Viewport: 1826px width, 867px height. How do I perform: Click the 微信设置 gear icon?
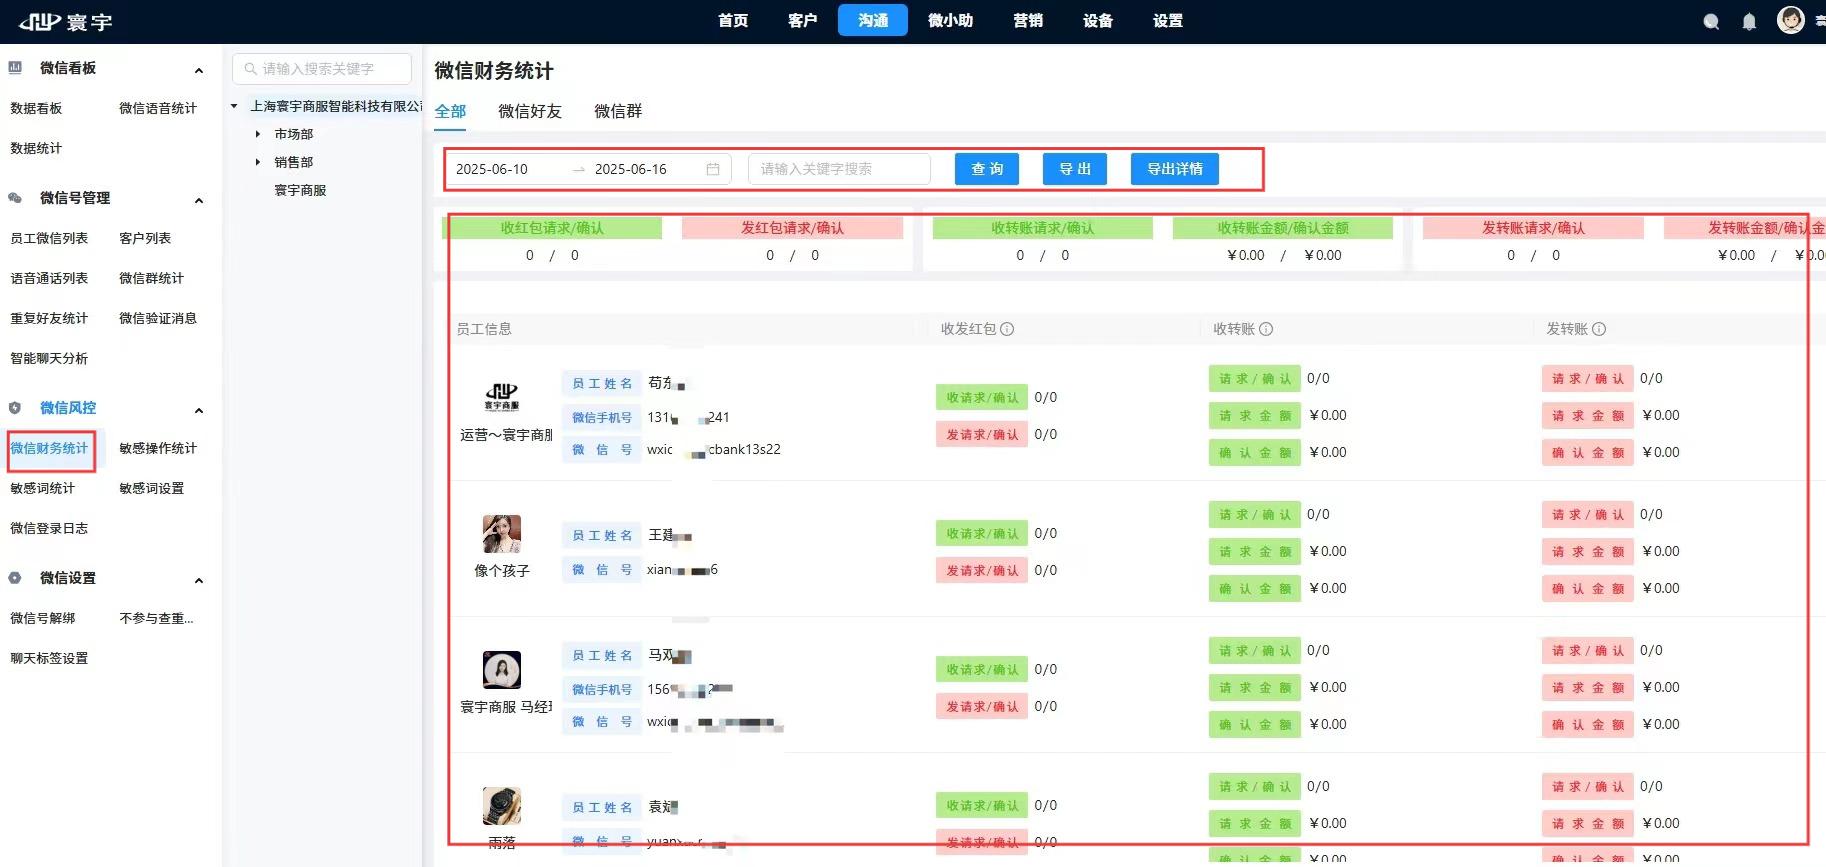pyautogui.click(x=15, y=578)
